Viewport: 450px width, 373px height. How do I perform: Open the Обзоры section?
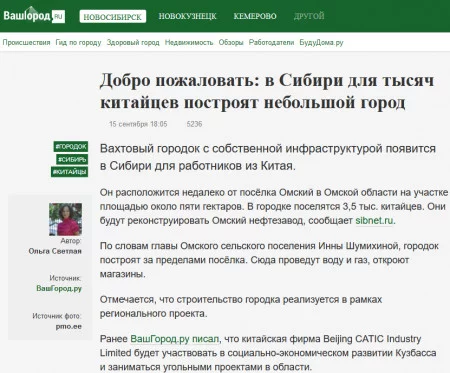pos(231,42)
